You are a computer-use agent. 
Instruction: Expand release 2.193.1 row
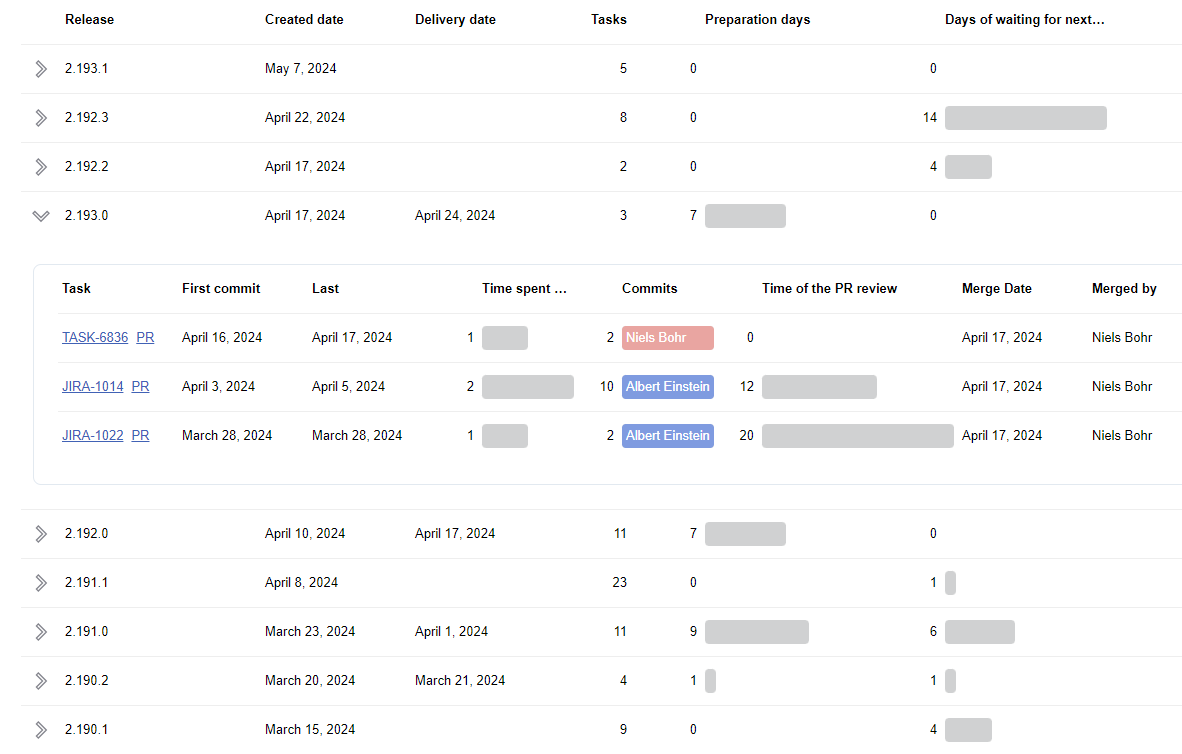pyautogui.click(x=41, y=69)
